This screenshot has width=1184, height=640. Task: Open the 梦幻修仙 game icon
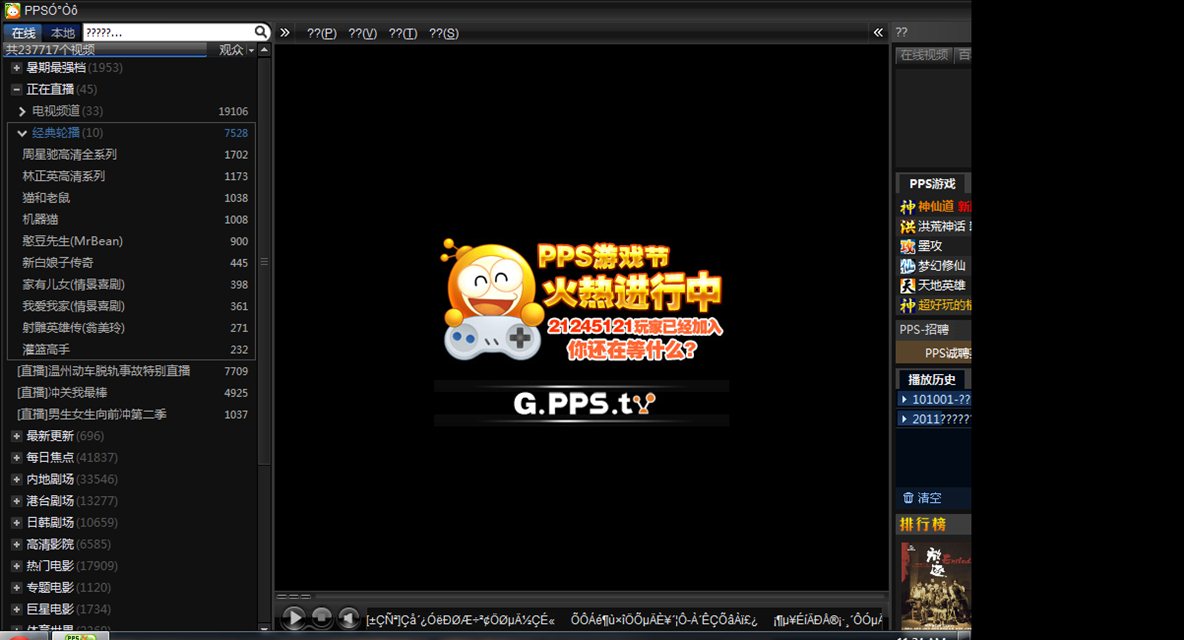click(908, 266)
